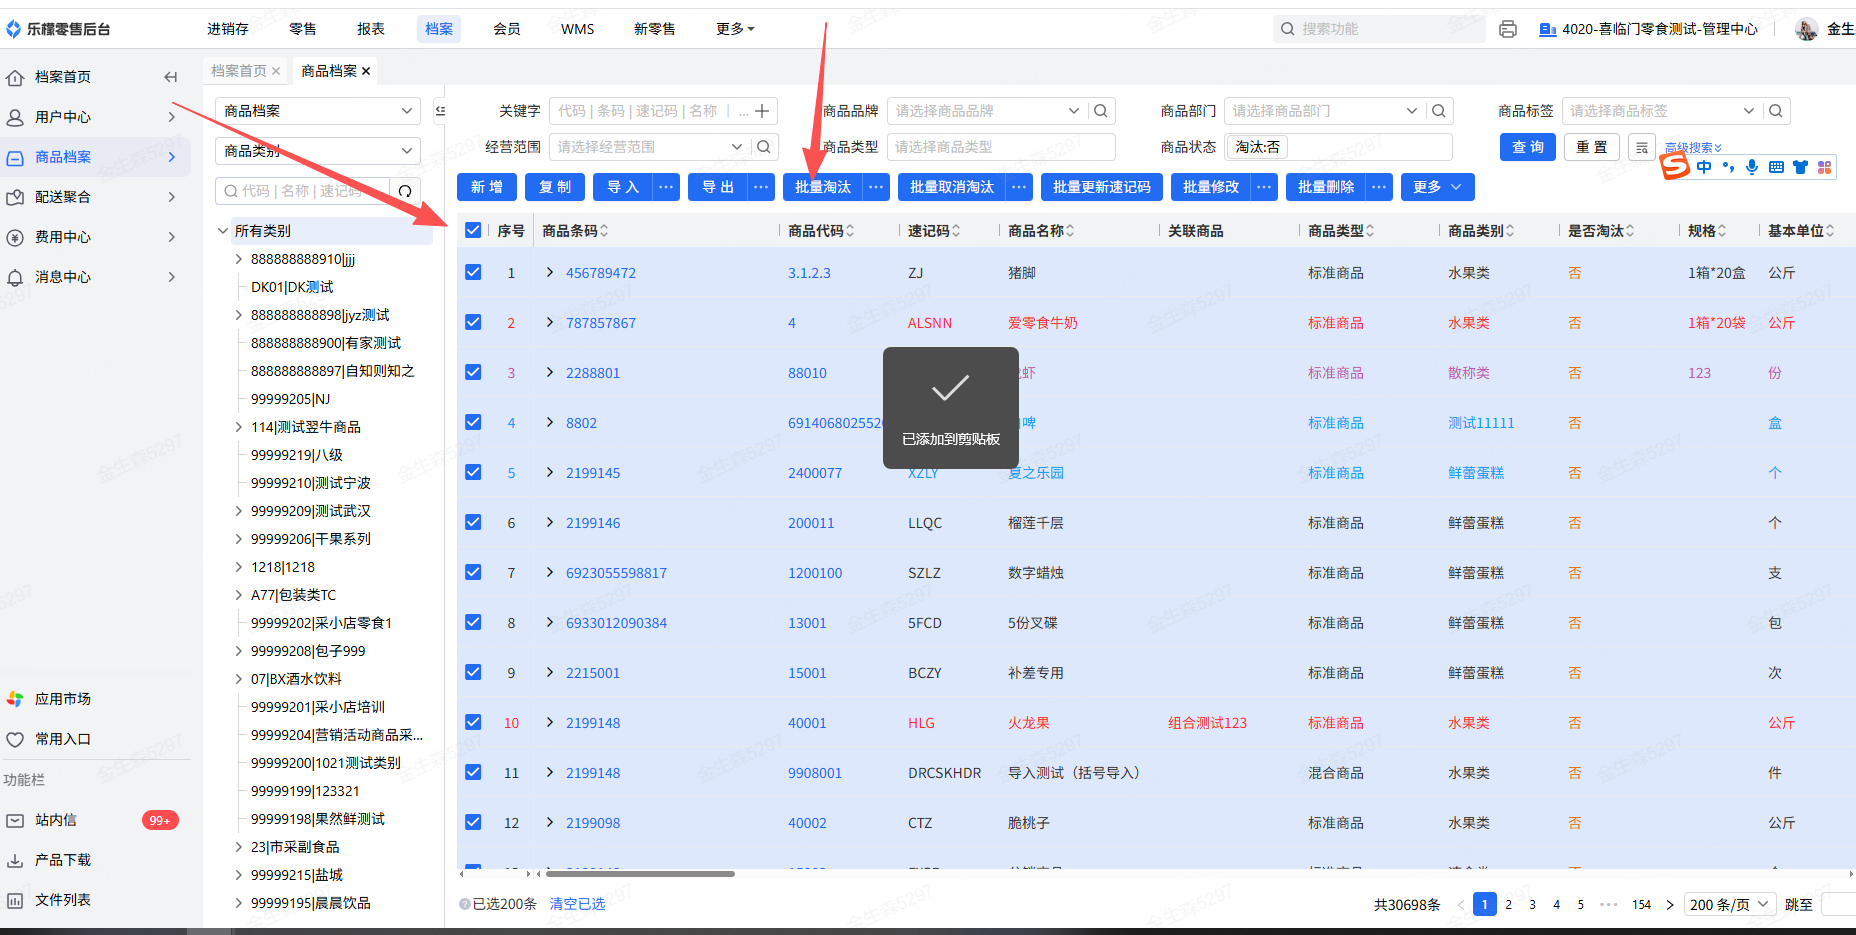The image size is (1856, 935).
Task: Open the 进销存 top menu
Action: click(x=228, y=29)
